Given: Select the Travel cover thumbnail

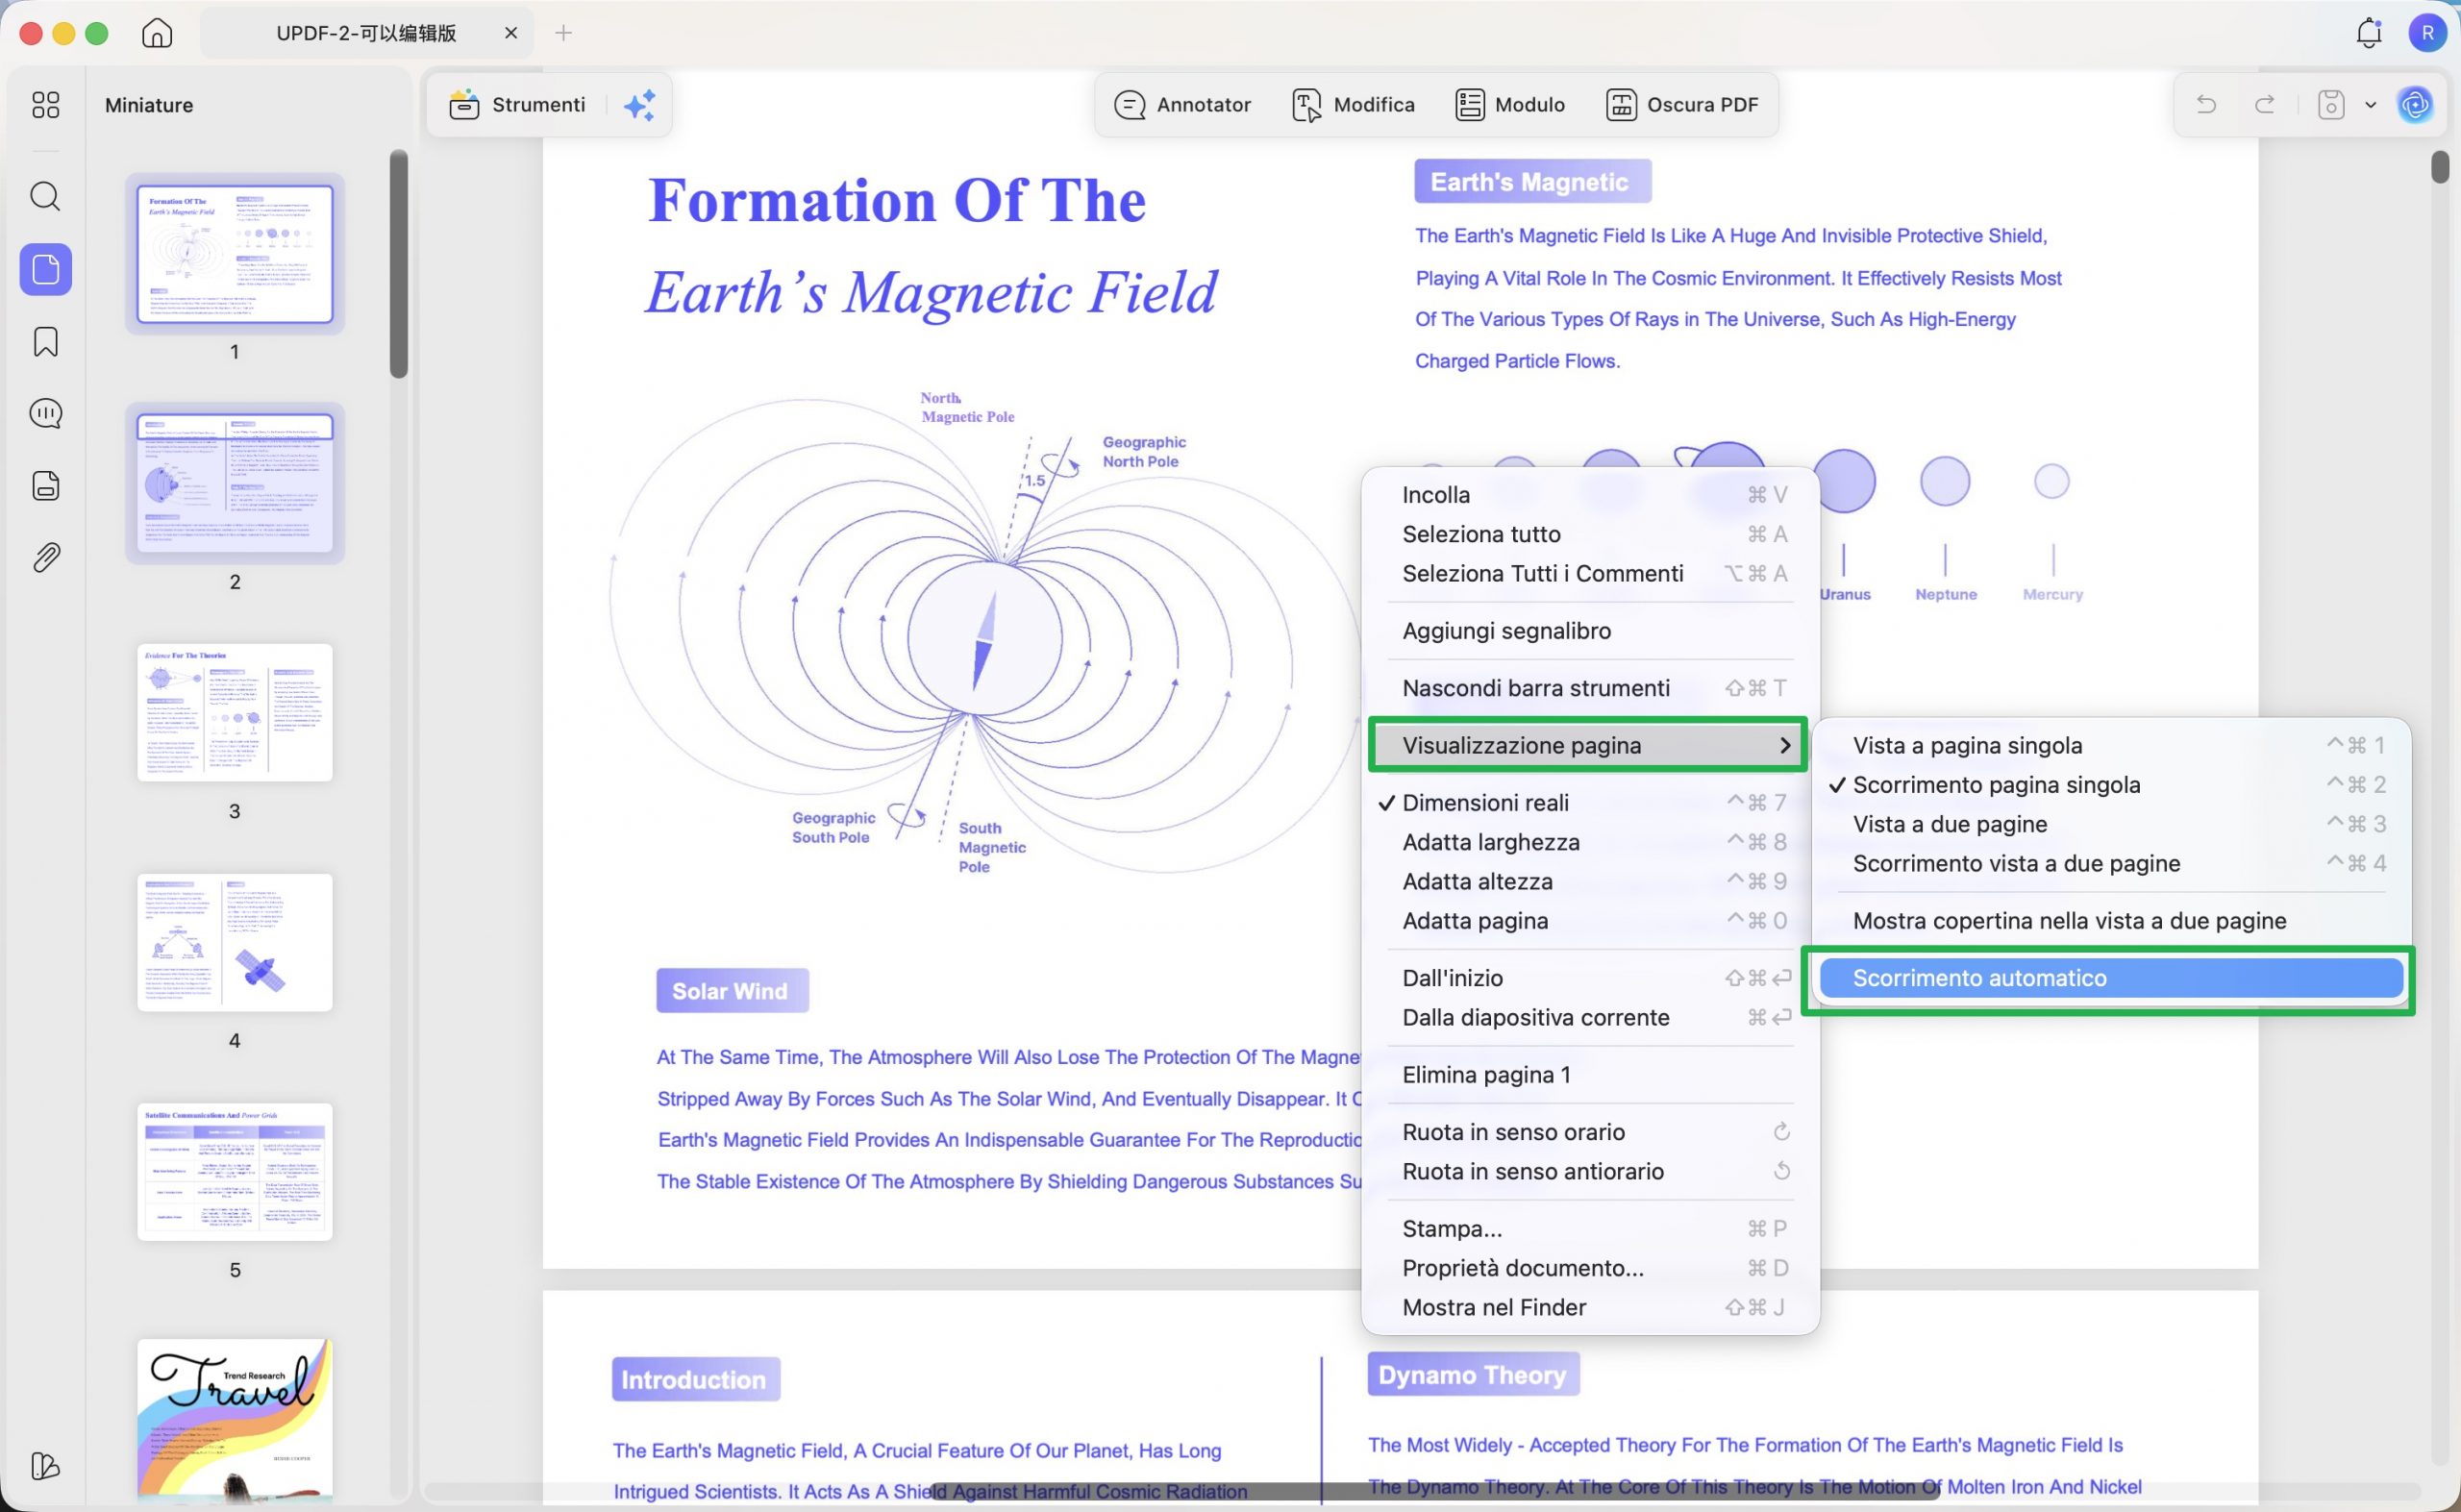Looking at the screenshot, I should (x=235, y=1421).
